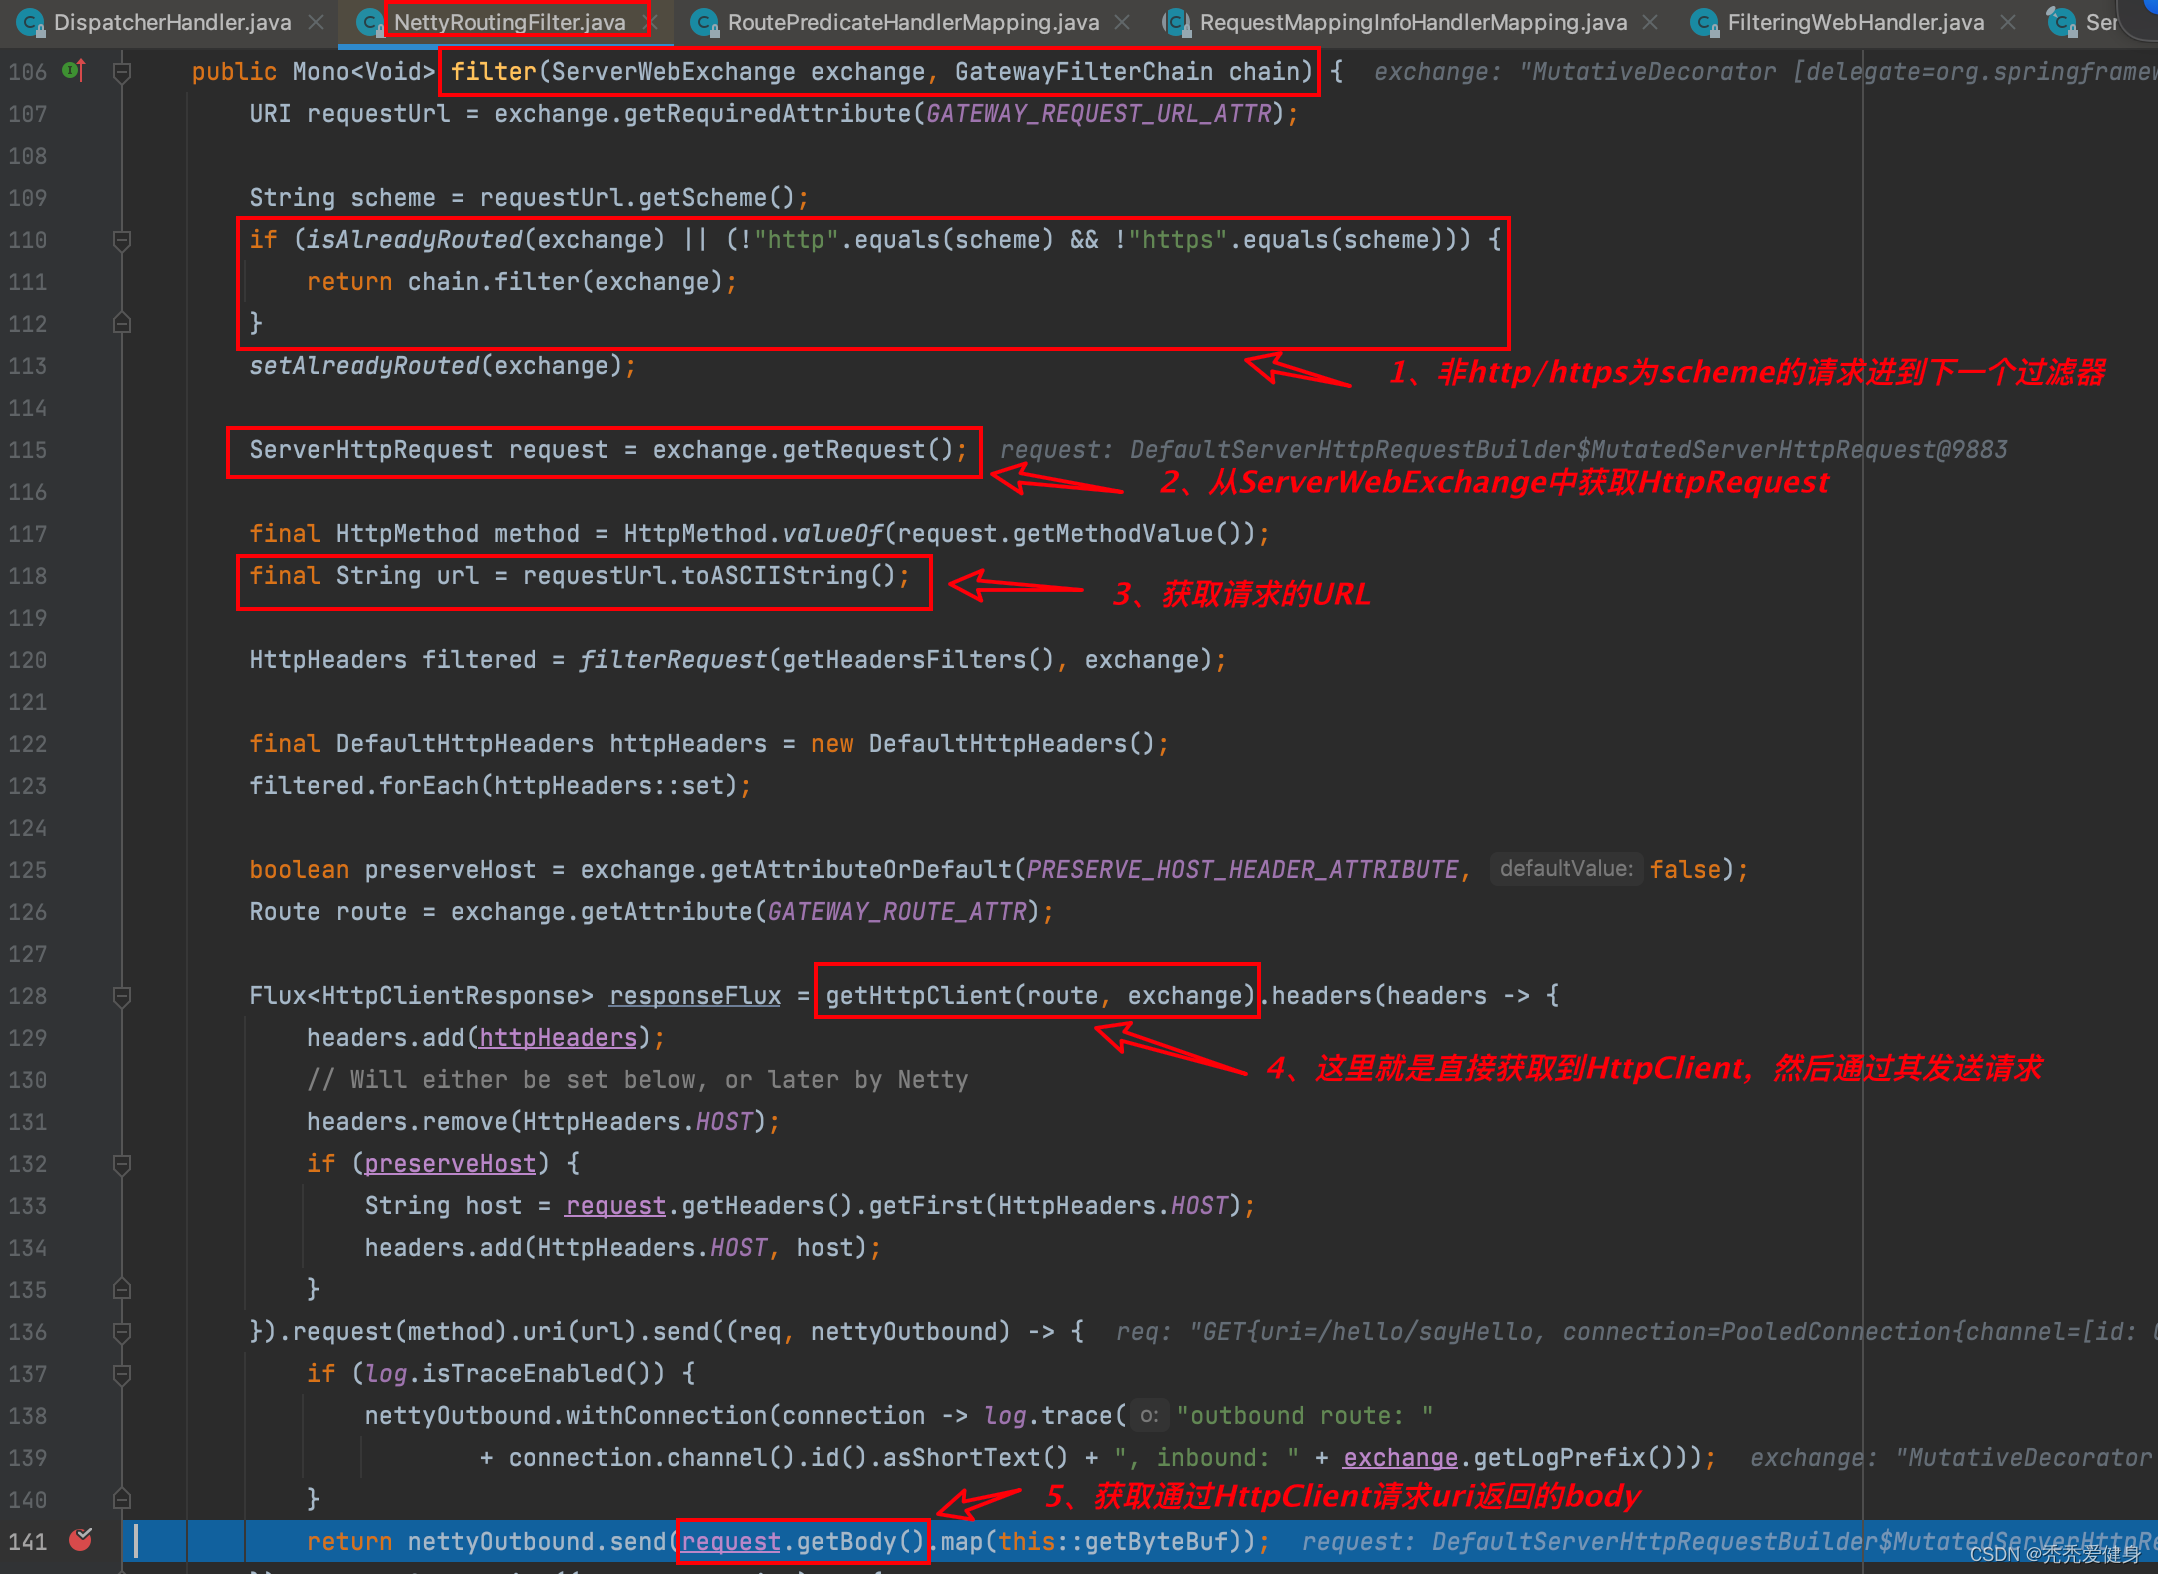2158x1574 pixels.
Task: Collapse the send lambda fold at line 136
Action: [122, 1332]
